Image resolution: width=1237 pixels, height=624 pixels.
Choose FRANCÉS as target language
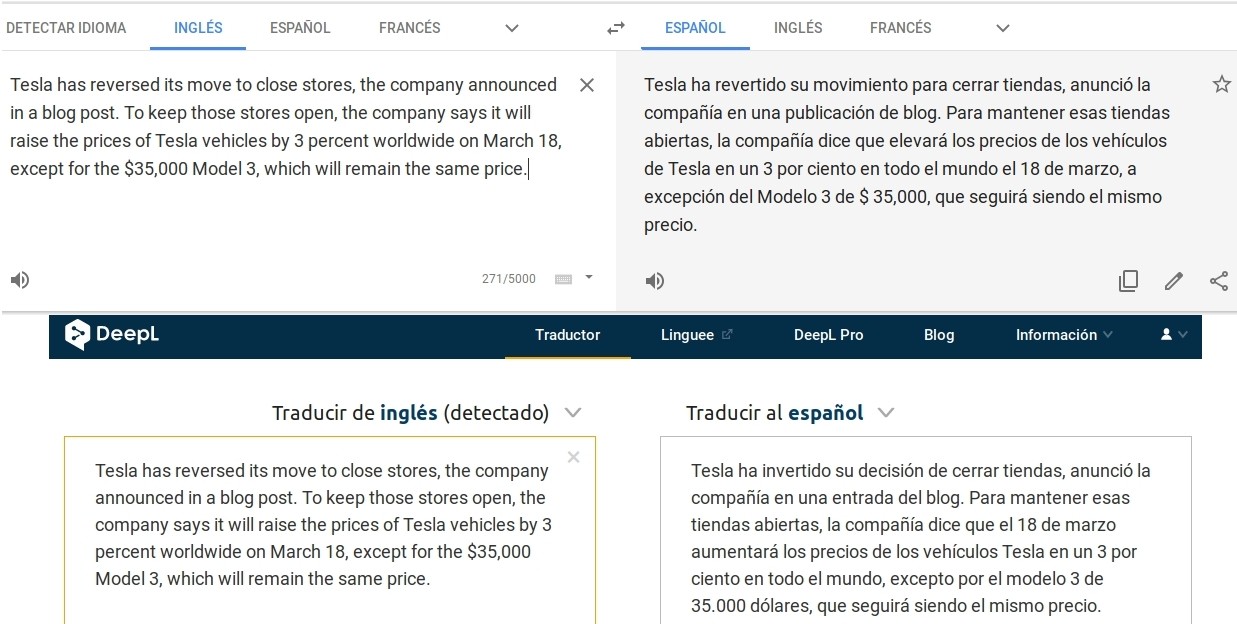point(901,28)
